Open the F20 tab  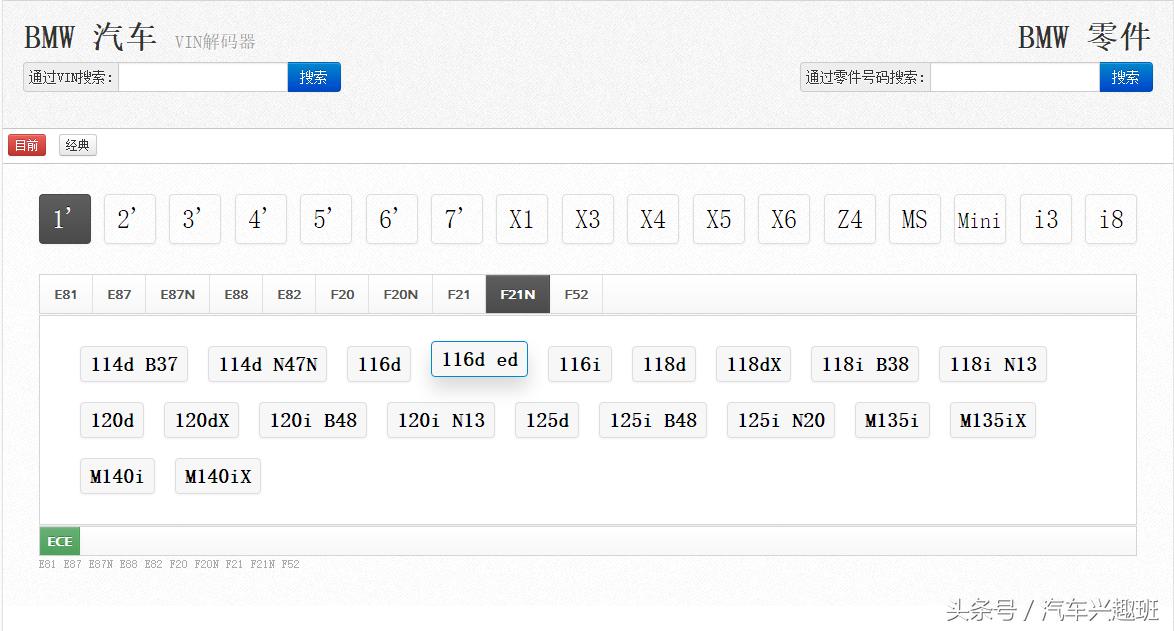coord(342,294)
